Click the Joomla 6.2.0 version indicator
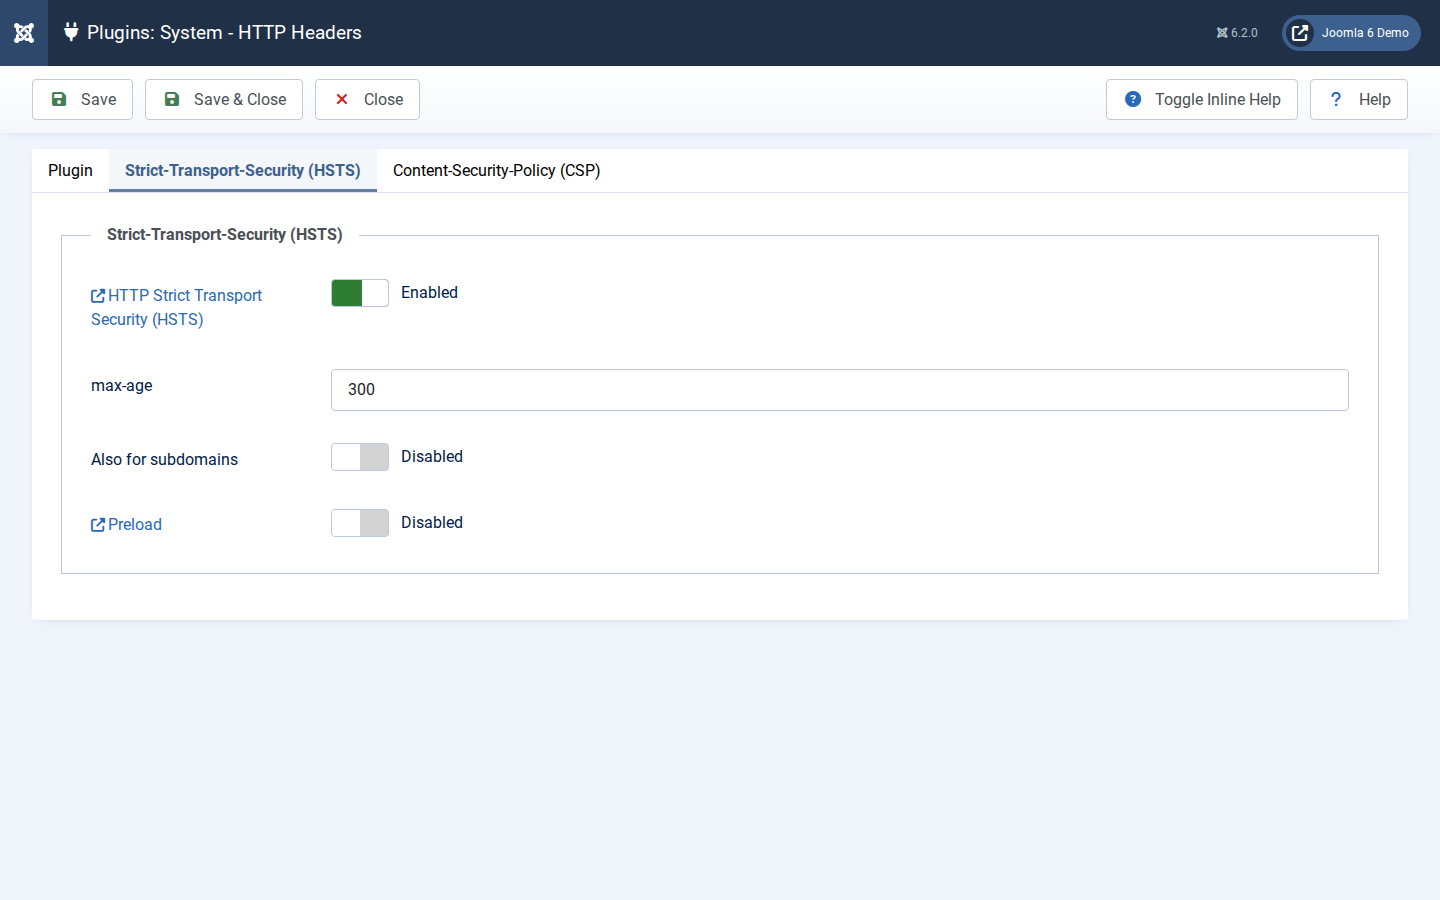 click(x=1237, y=33)
